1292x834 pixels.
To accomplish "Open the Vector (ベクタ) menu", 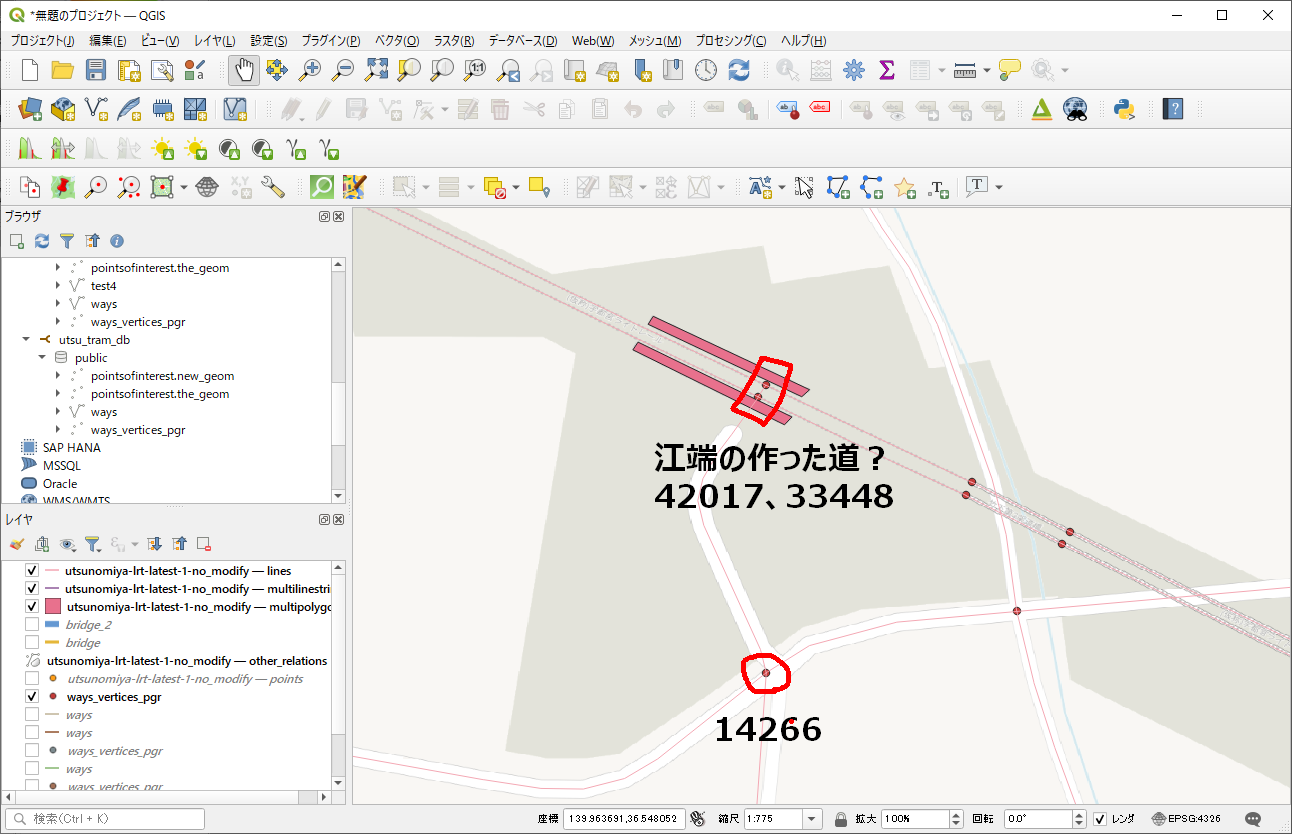I will (x=396, y=41).
